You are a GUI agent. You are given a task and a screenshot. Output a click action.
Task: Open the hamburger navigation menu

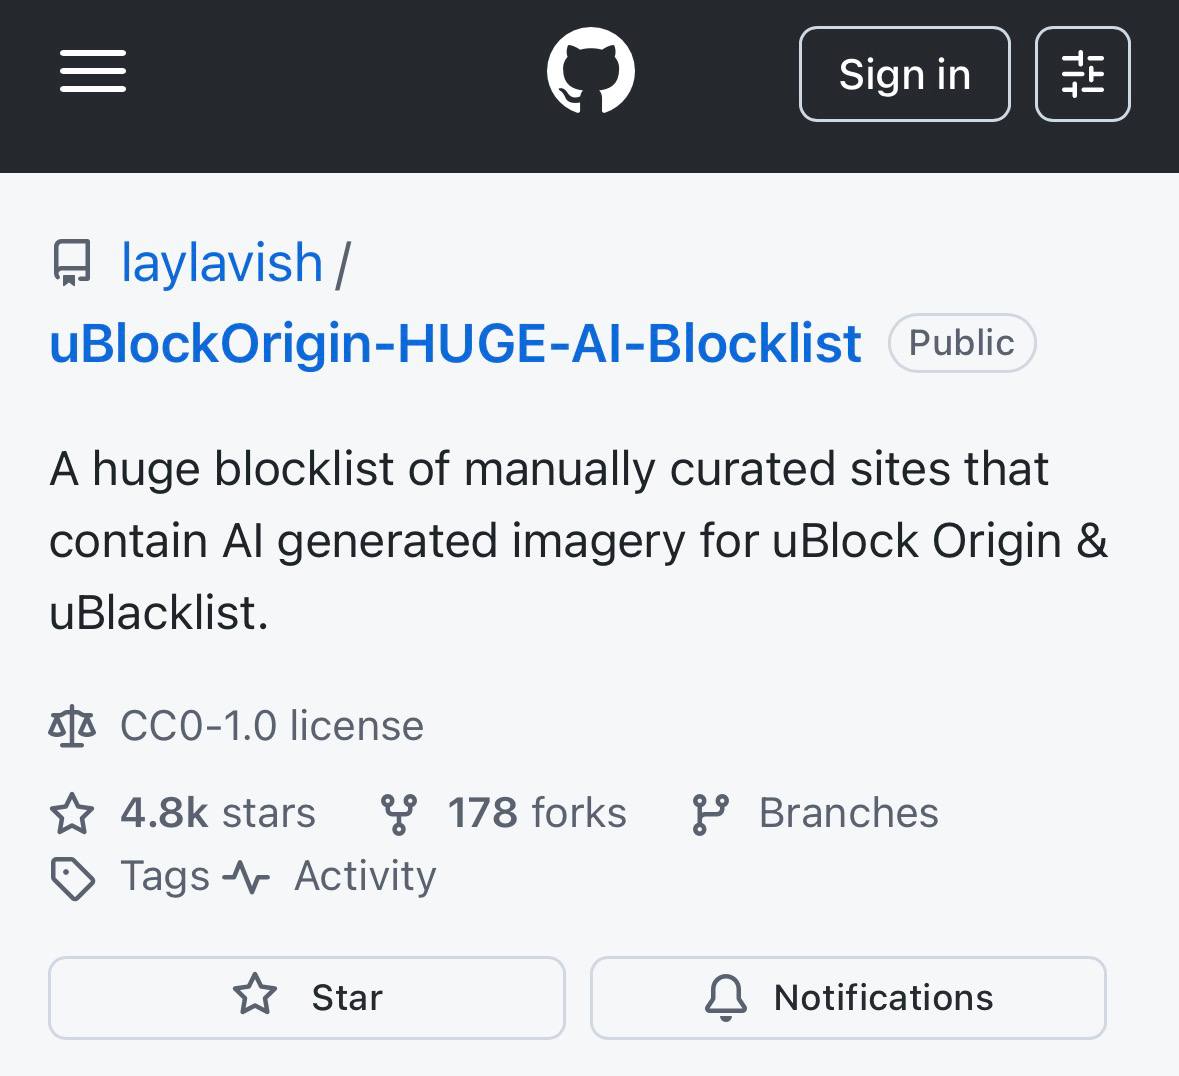(93, 72)
